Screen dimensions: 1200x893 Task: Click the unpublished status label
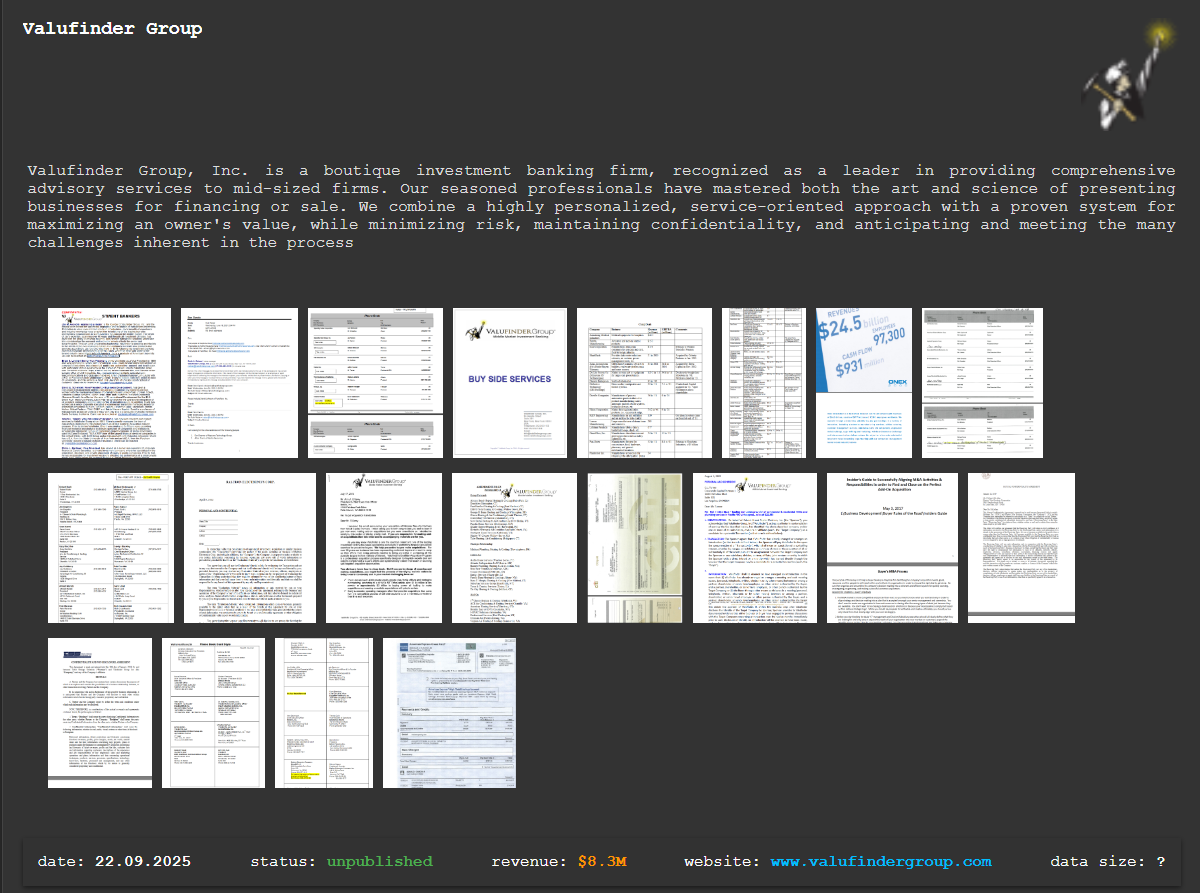tap(379, 861)
